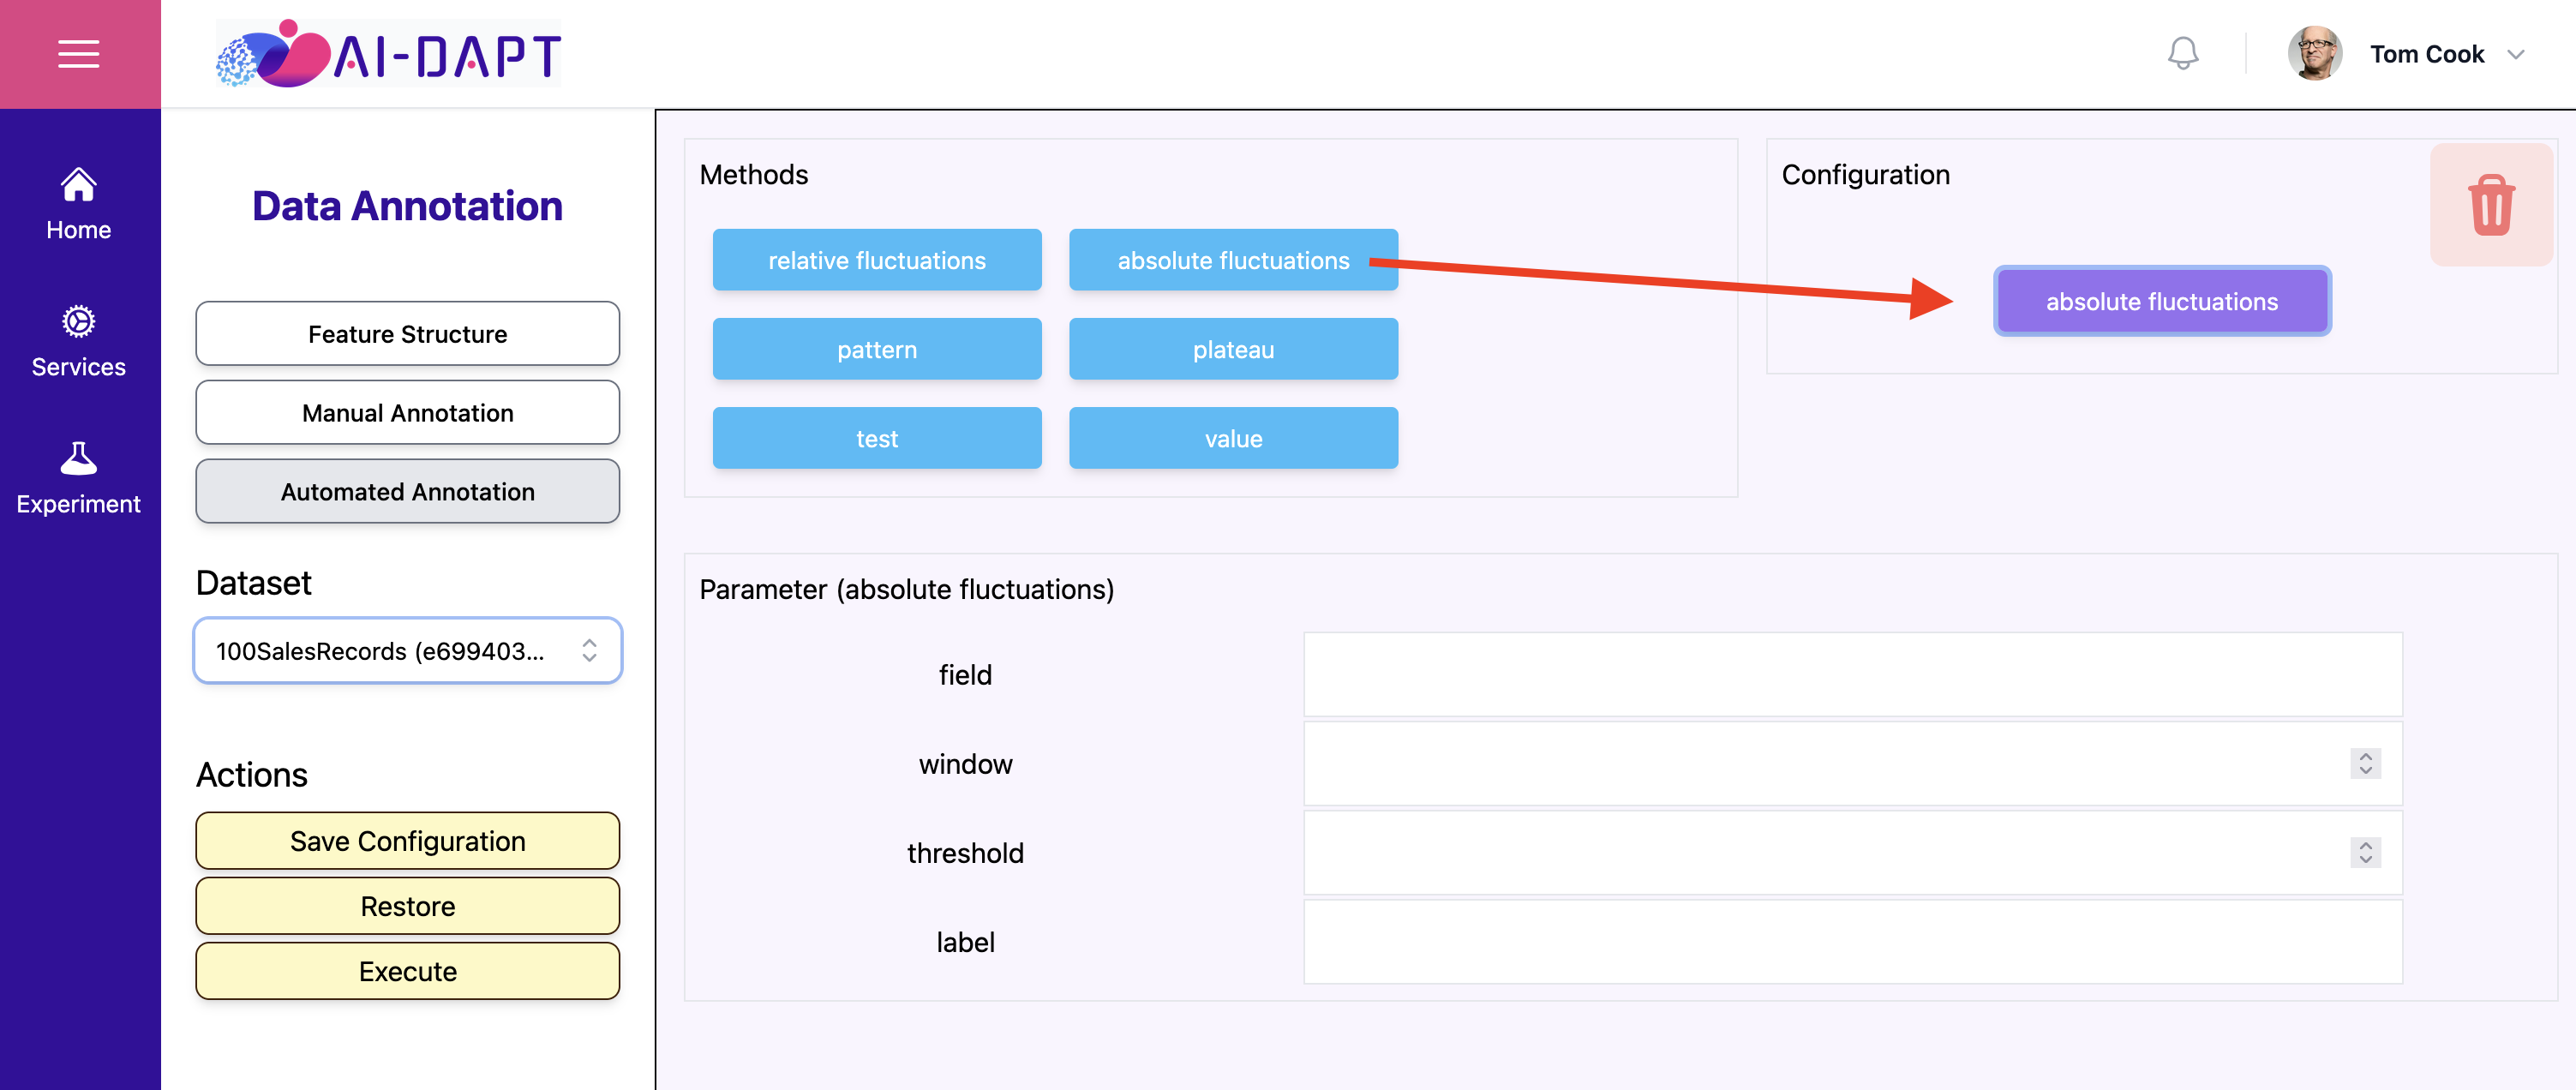Click Save Configuration button
This screenshot has width=2576, height=1090.
pos(408,841)
